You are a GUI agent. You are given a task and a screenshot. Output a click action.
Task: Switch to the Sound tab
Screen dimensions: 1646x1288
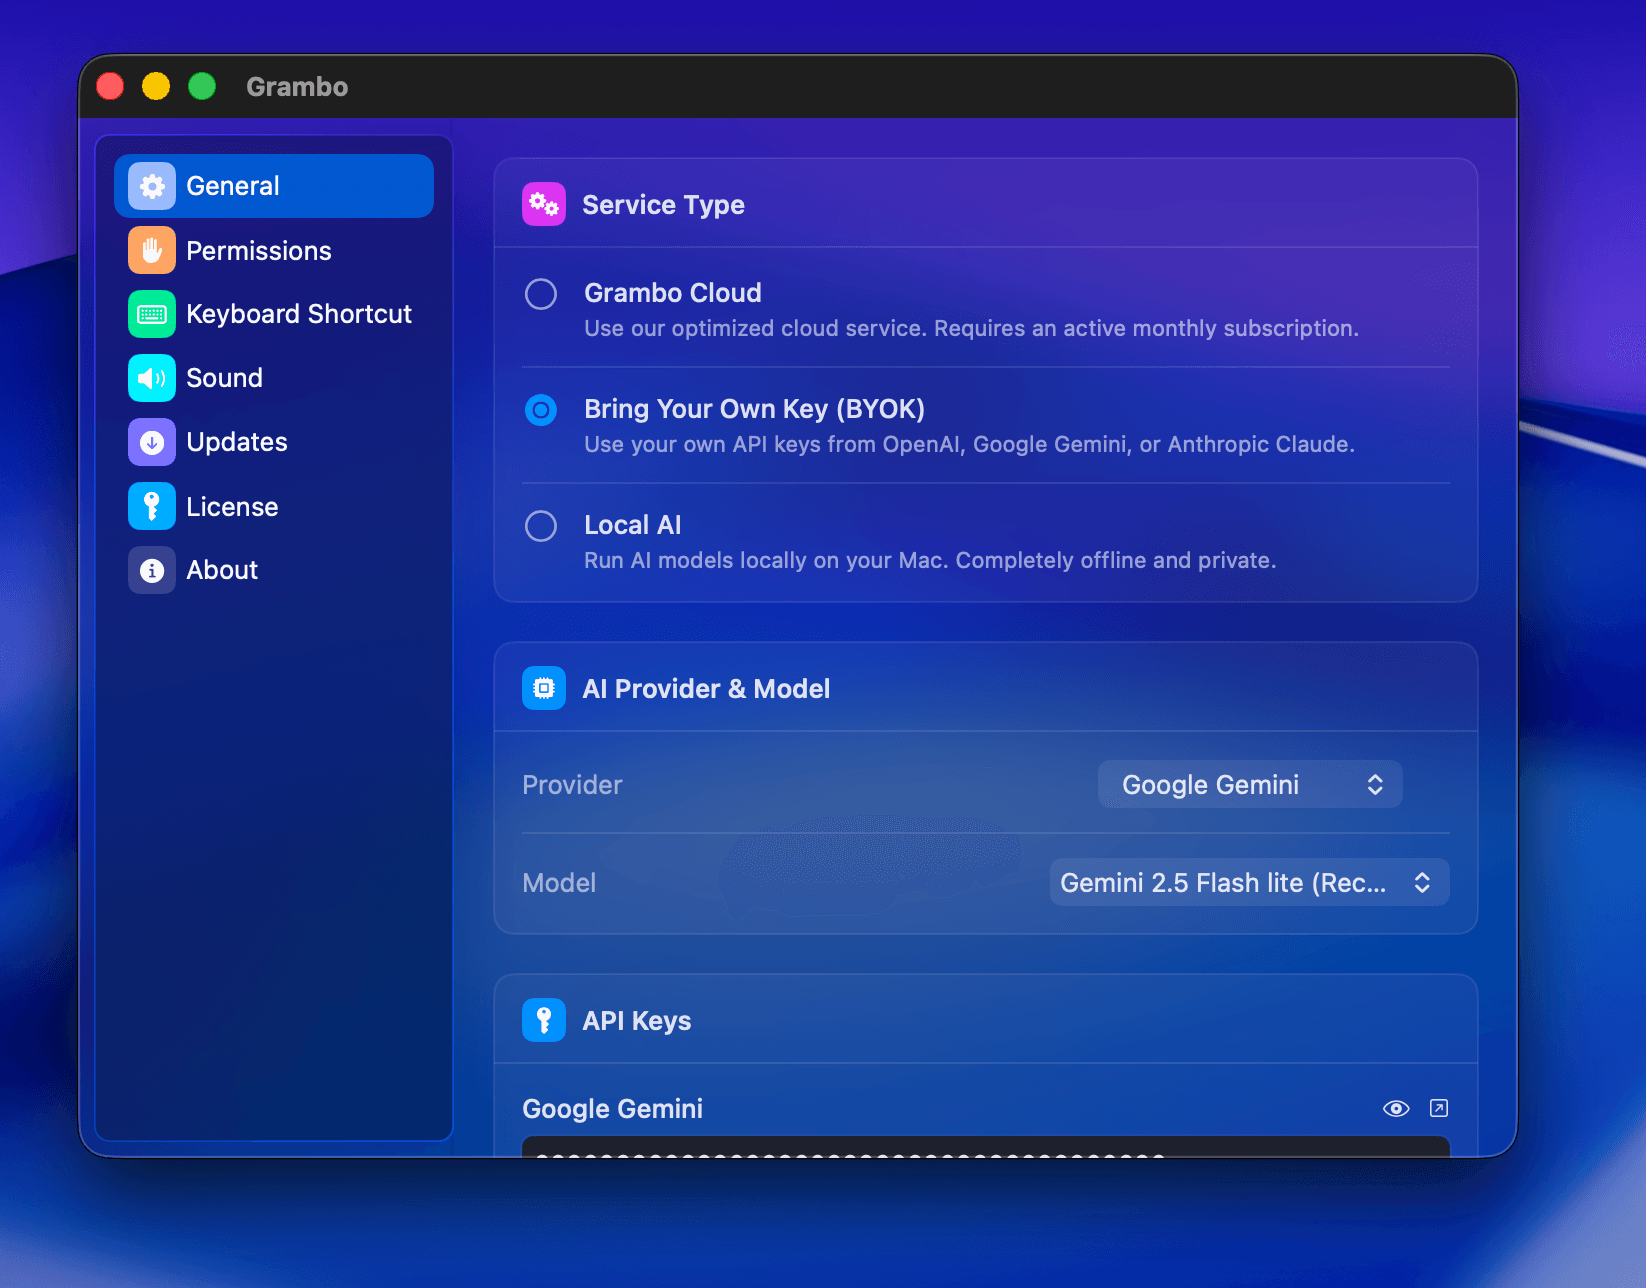coord(274,378)
